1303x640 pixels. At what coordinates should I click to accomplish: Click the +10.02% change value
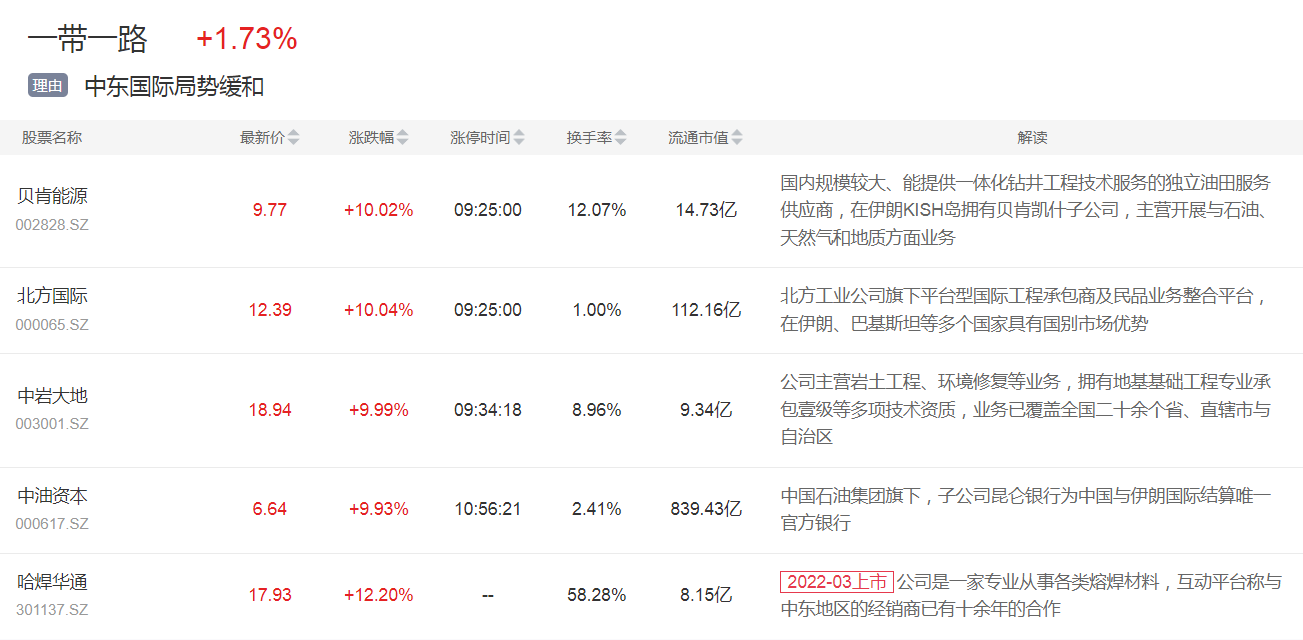[378, 210]
